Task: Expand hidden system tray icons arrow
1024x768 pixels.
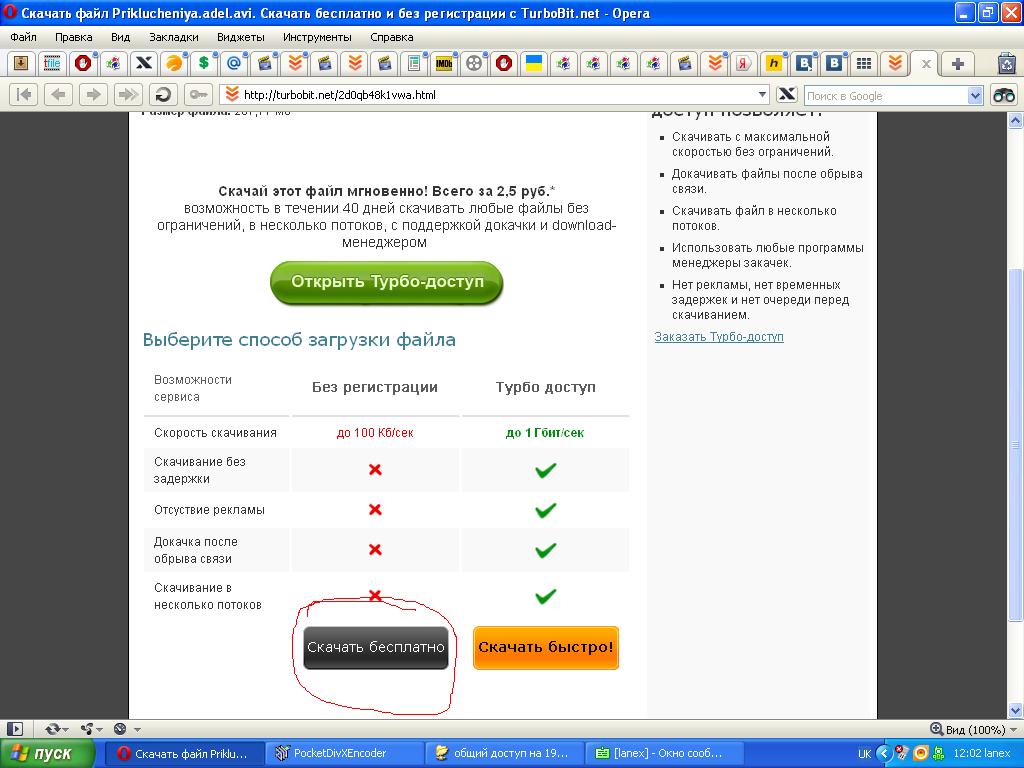Action: pos(884,754)
